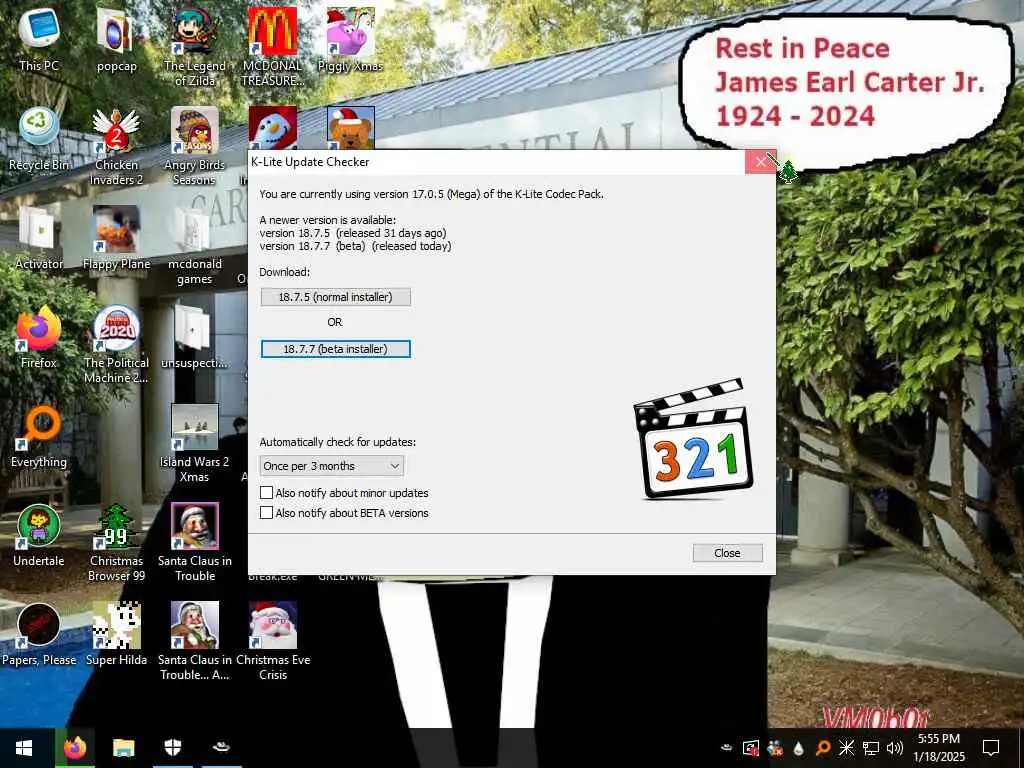Select the Flappy Plane shortcut
The image size is (1024, 768).
pos(116,238)
